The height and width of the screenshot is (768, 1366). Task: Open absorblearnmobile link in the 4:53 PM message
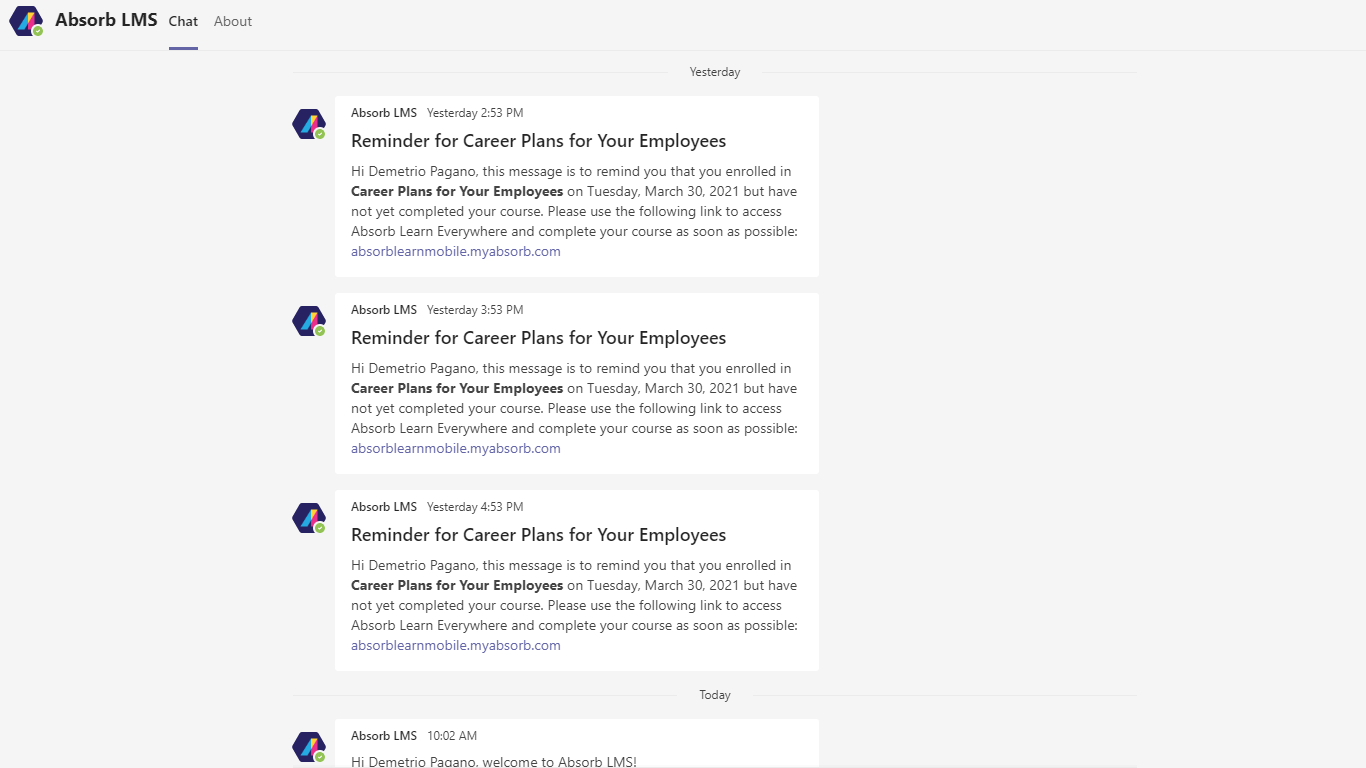click(456, 645)
